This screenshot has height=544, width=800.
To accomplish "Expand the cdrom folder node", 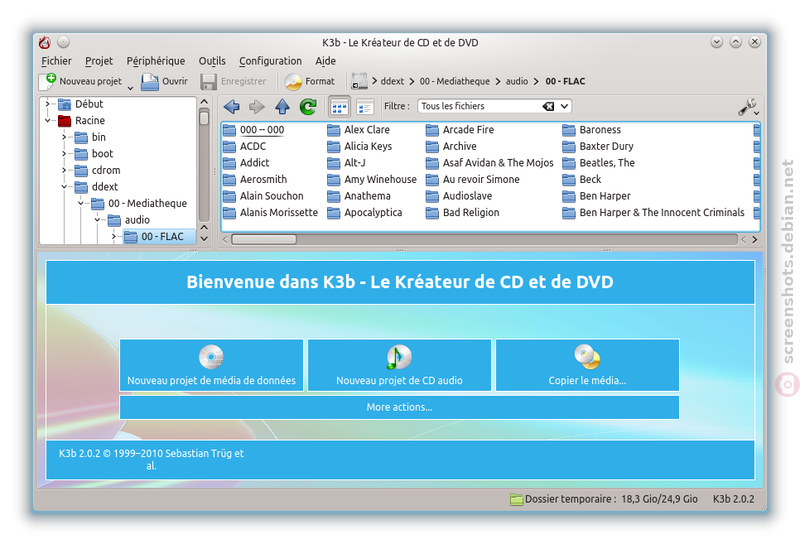I will click(x=64, y=170).
